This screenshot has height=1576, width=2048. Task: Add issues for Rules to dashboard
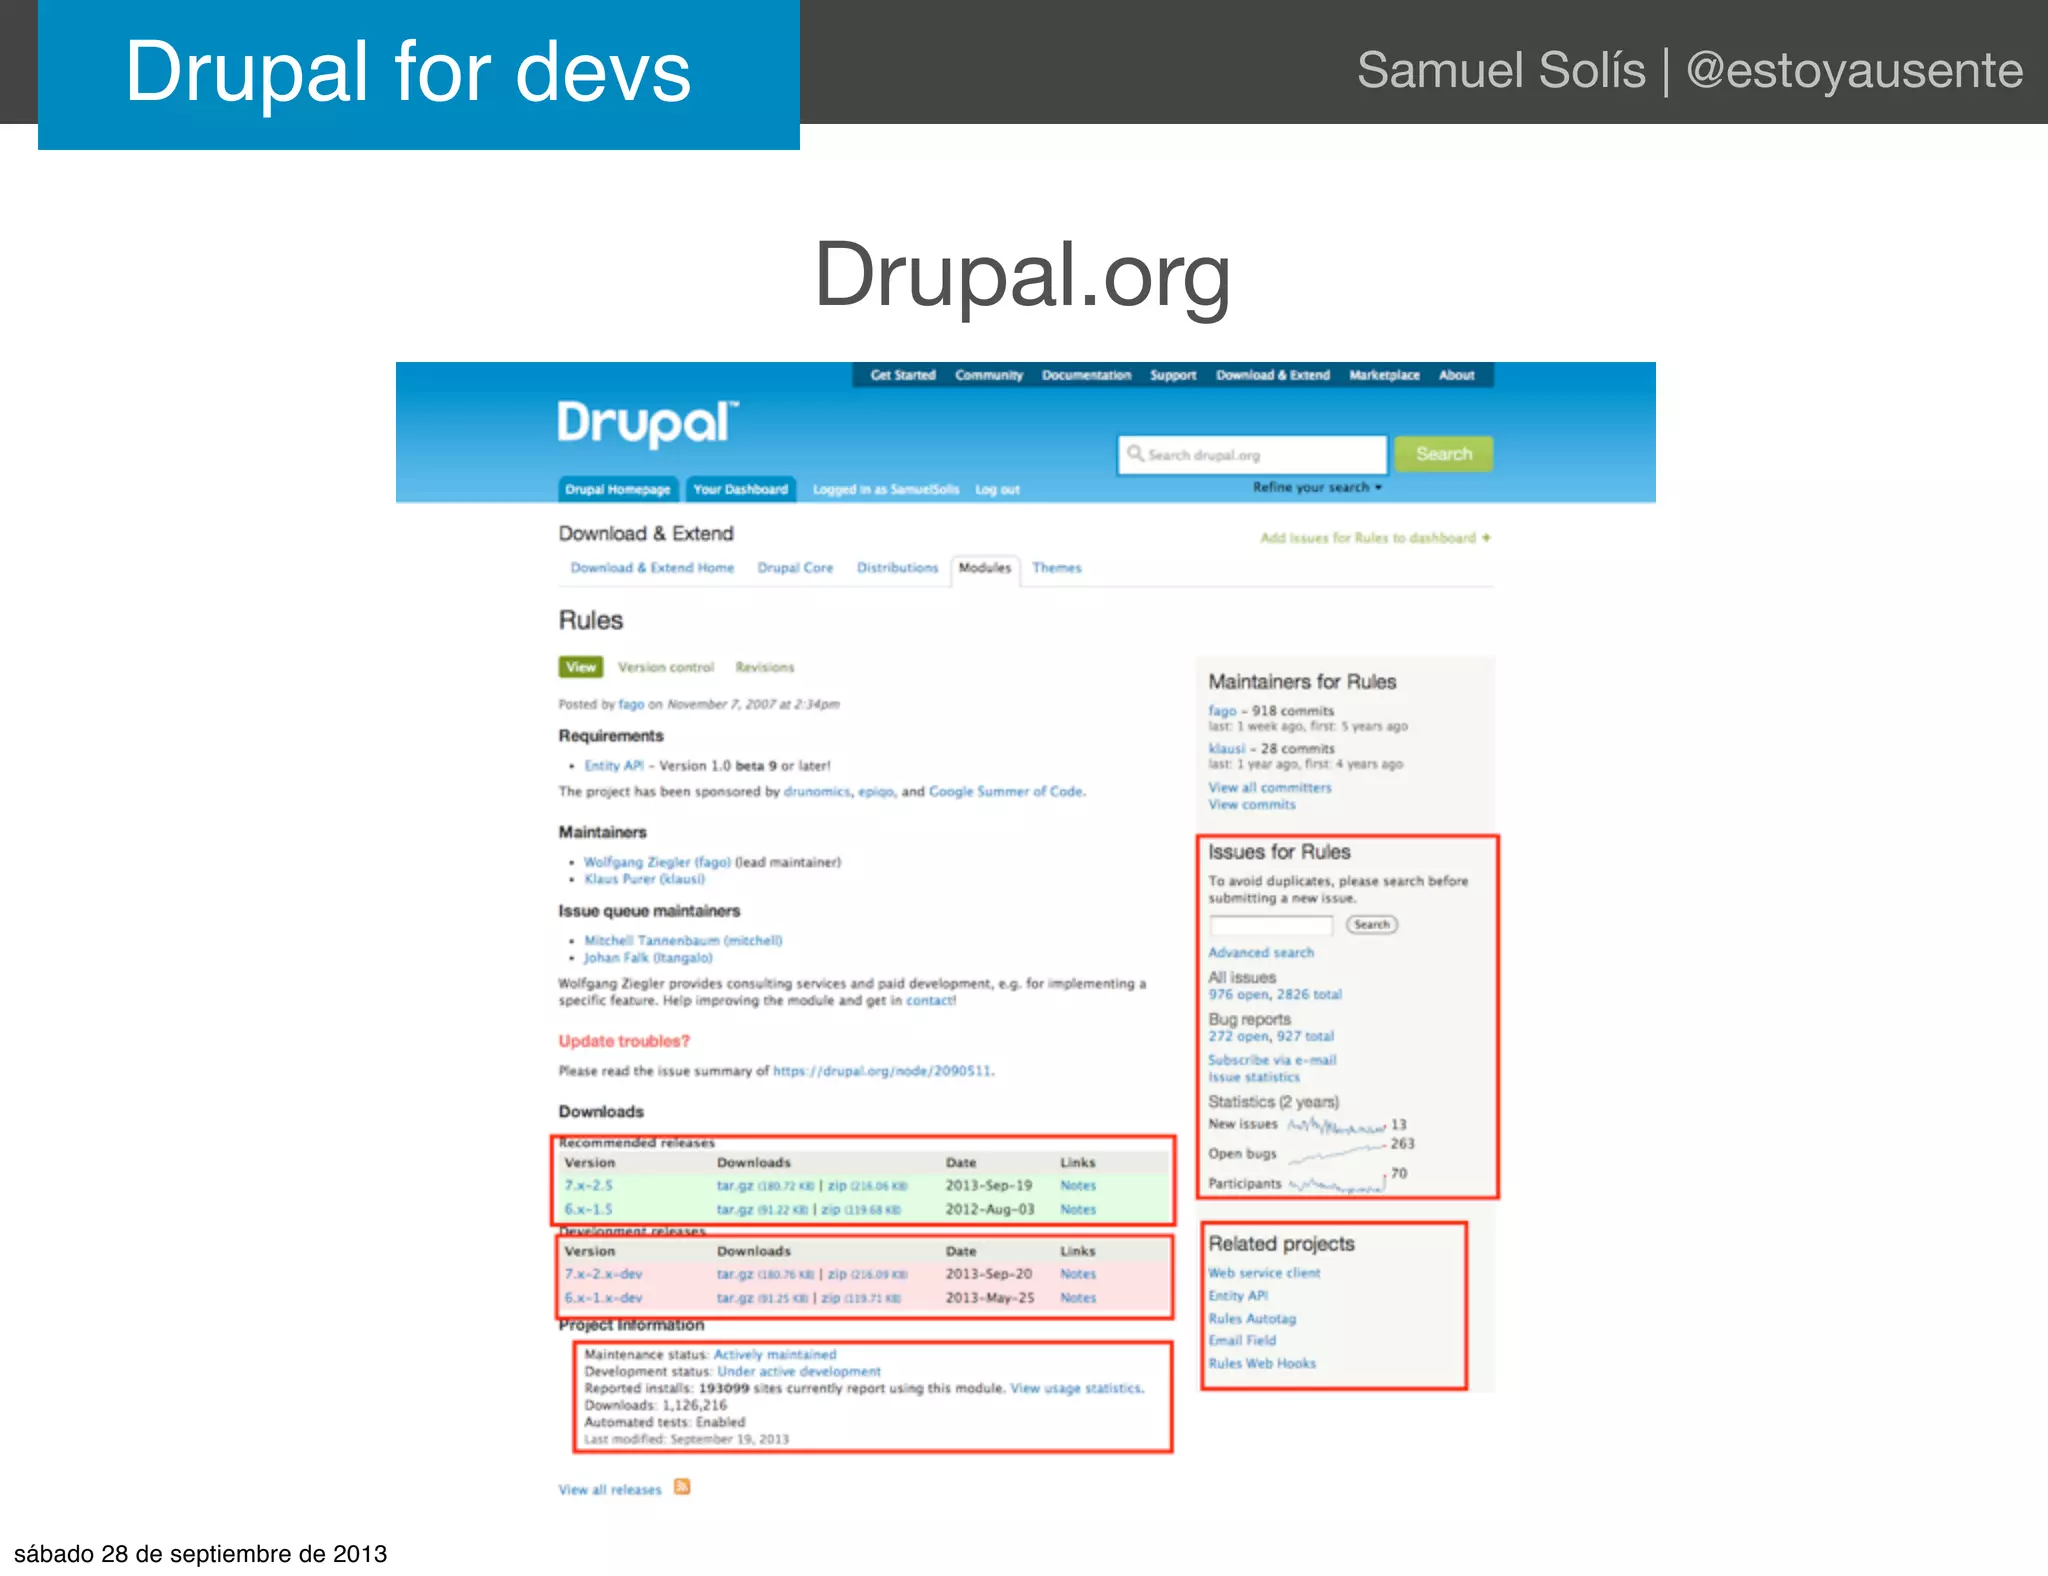(x=1375, y=538)
